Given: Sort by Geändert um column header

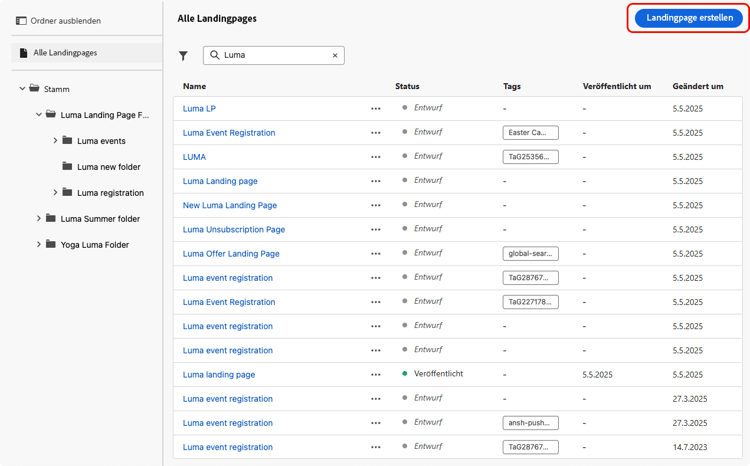Looking at the screenshot, I should tap(698, 87).
